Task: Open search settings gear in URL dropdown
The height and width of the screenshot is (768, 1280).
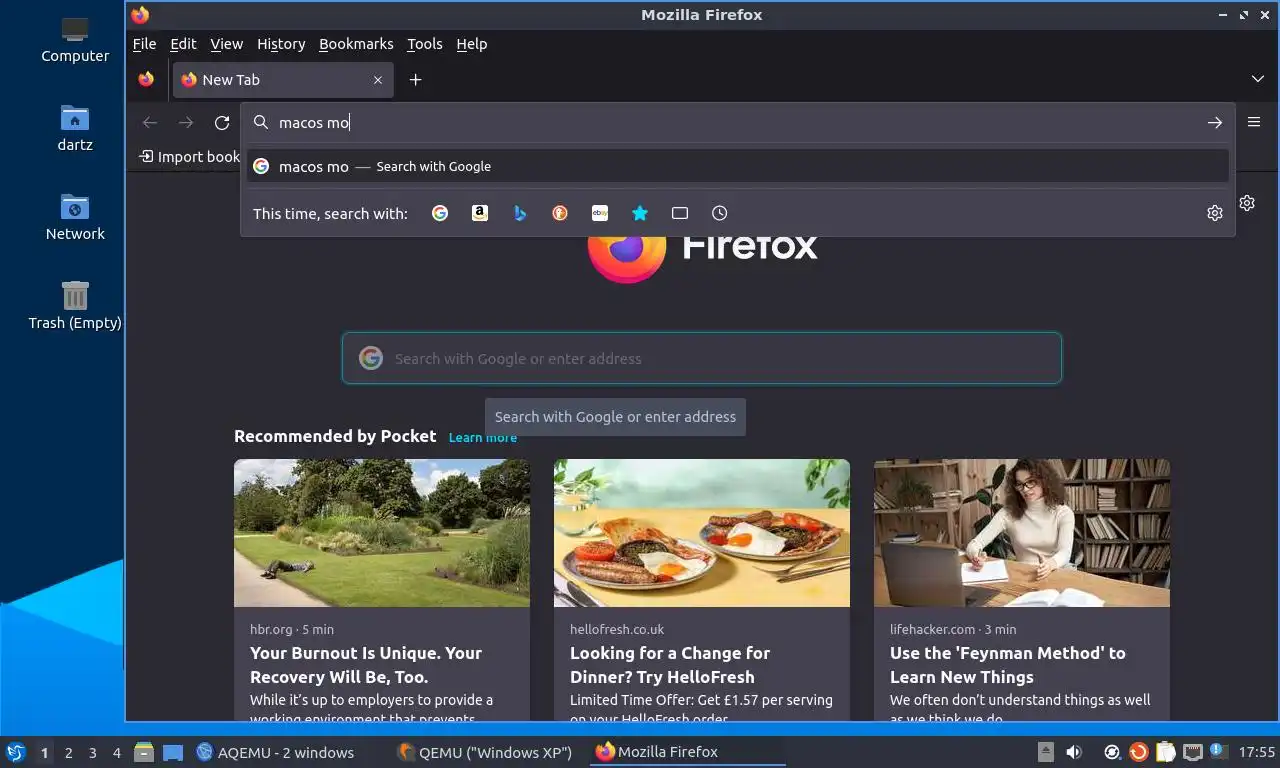Action: pyautogui.click(x=1215, y=213)
